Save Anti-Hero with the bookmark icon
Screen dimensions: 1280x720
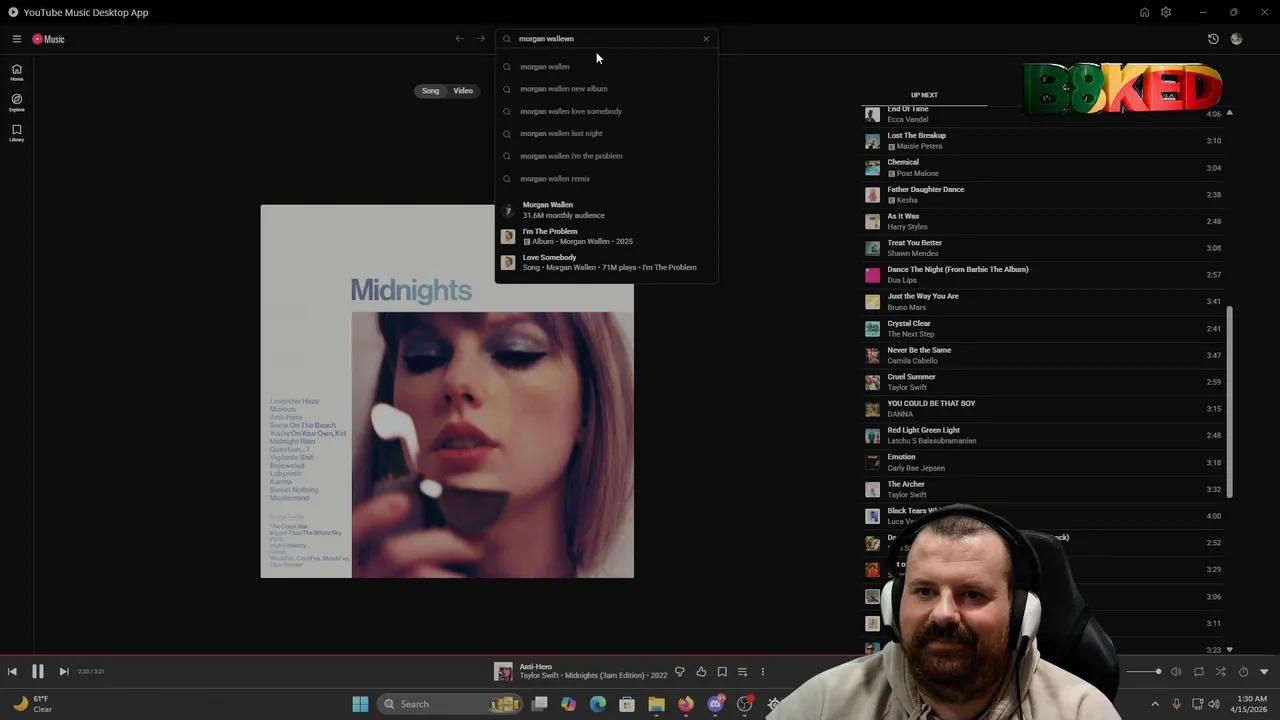click(x=722, y=672)
